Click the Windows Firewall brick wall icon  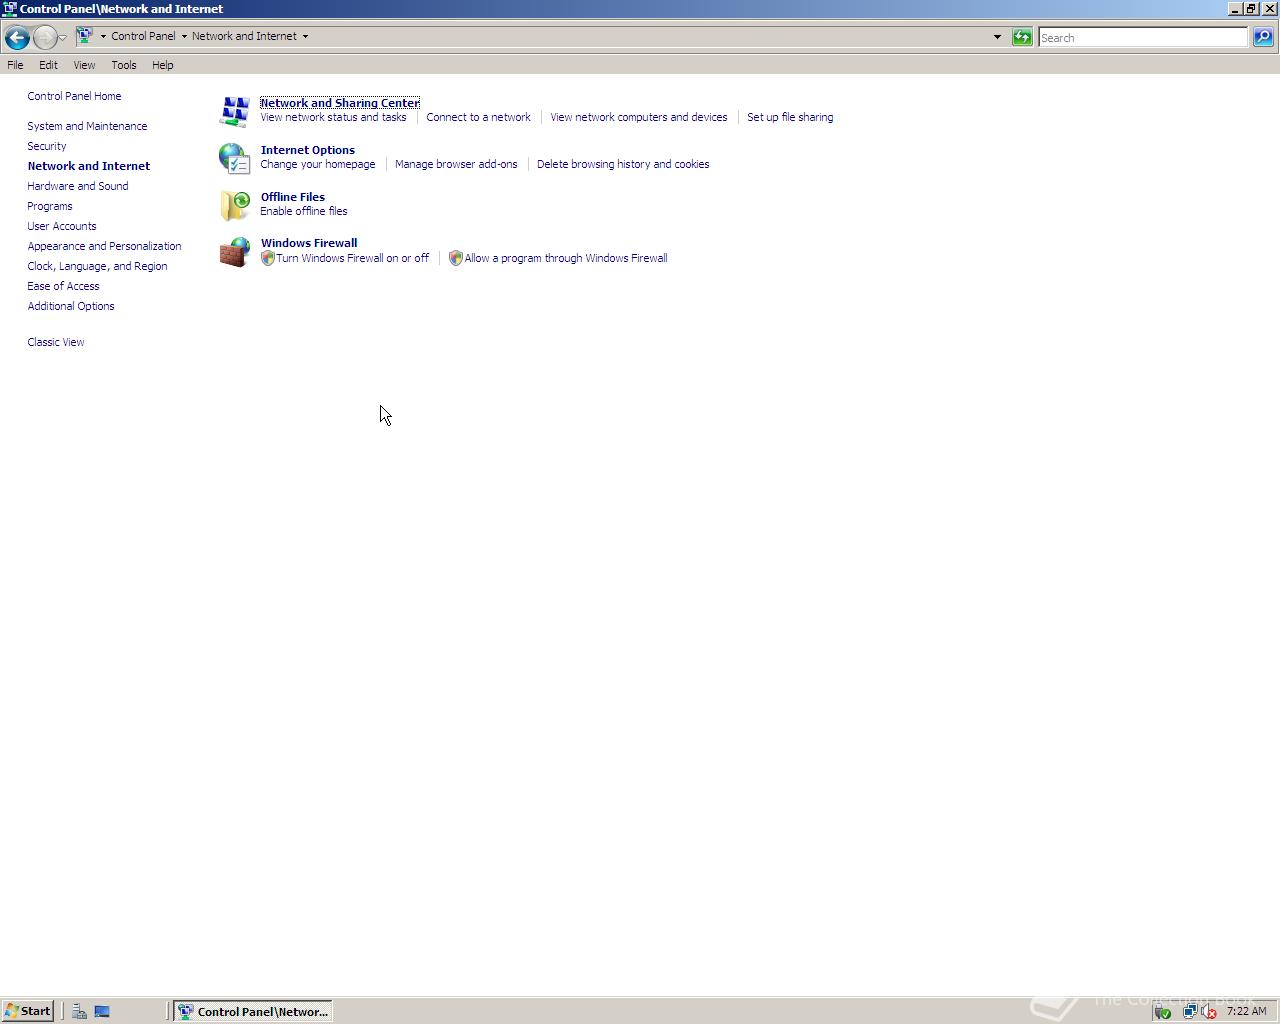(235, 251)
